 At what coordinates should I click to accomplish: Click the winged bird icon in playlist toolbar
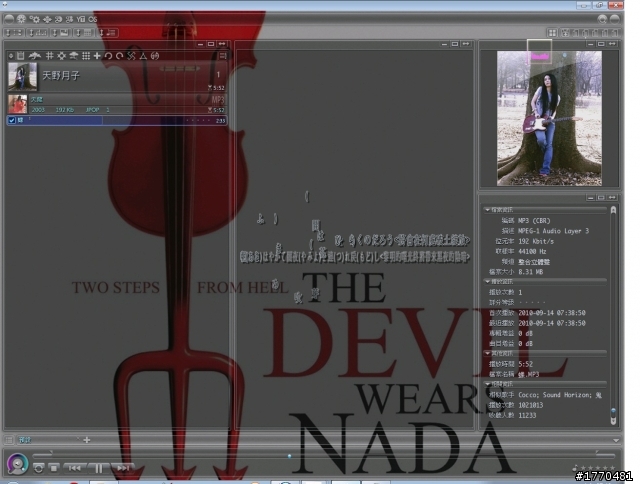[35, 56]
